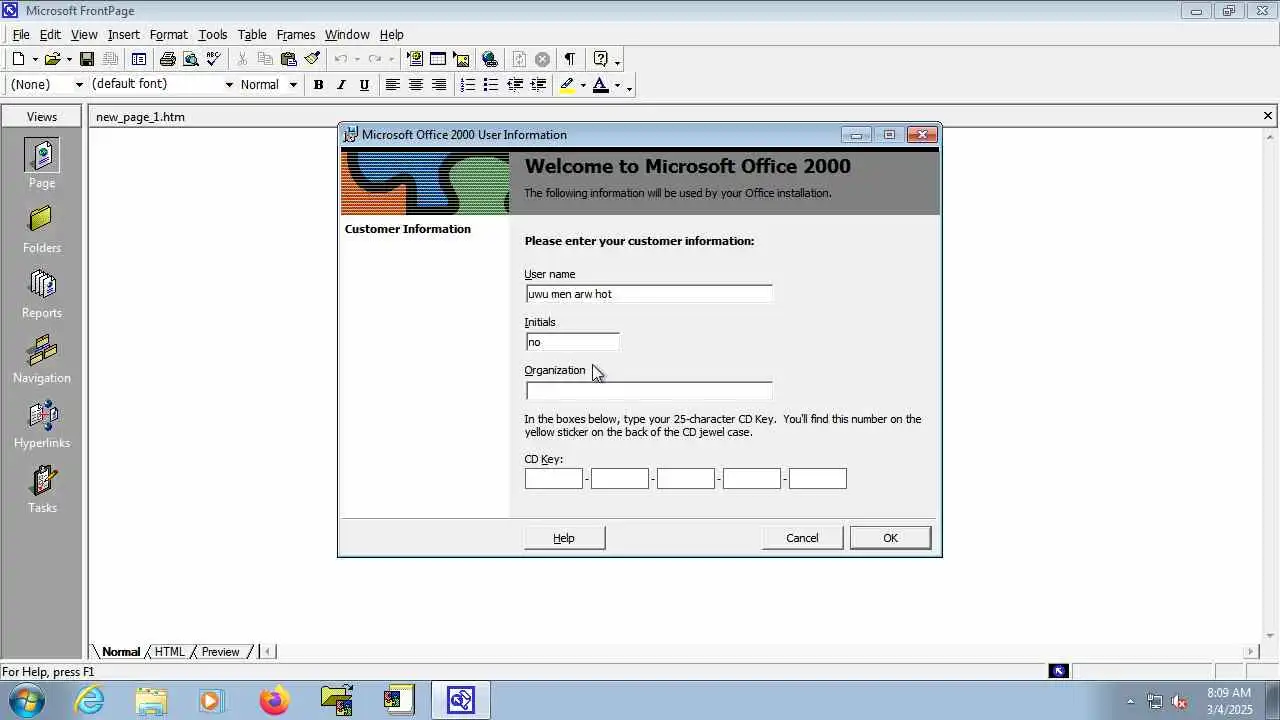This screenshot has width=1280, height=720.
Task: Open the font color dropdown arrow
Action: pos(616,86)
